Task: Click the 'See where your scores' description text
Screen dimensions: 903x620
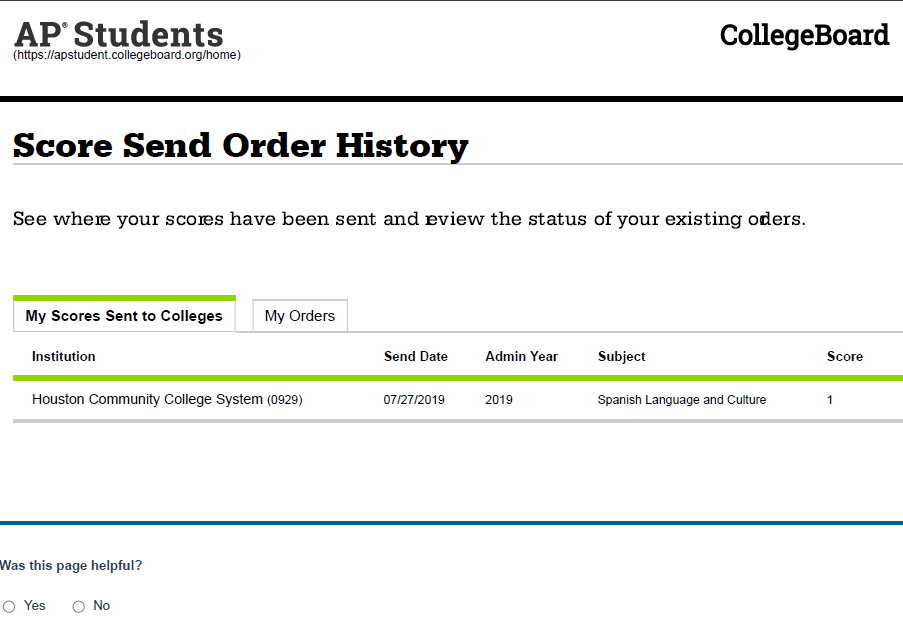Action: click(x=409, y=219)
